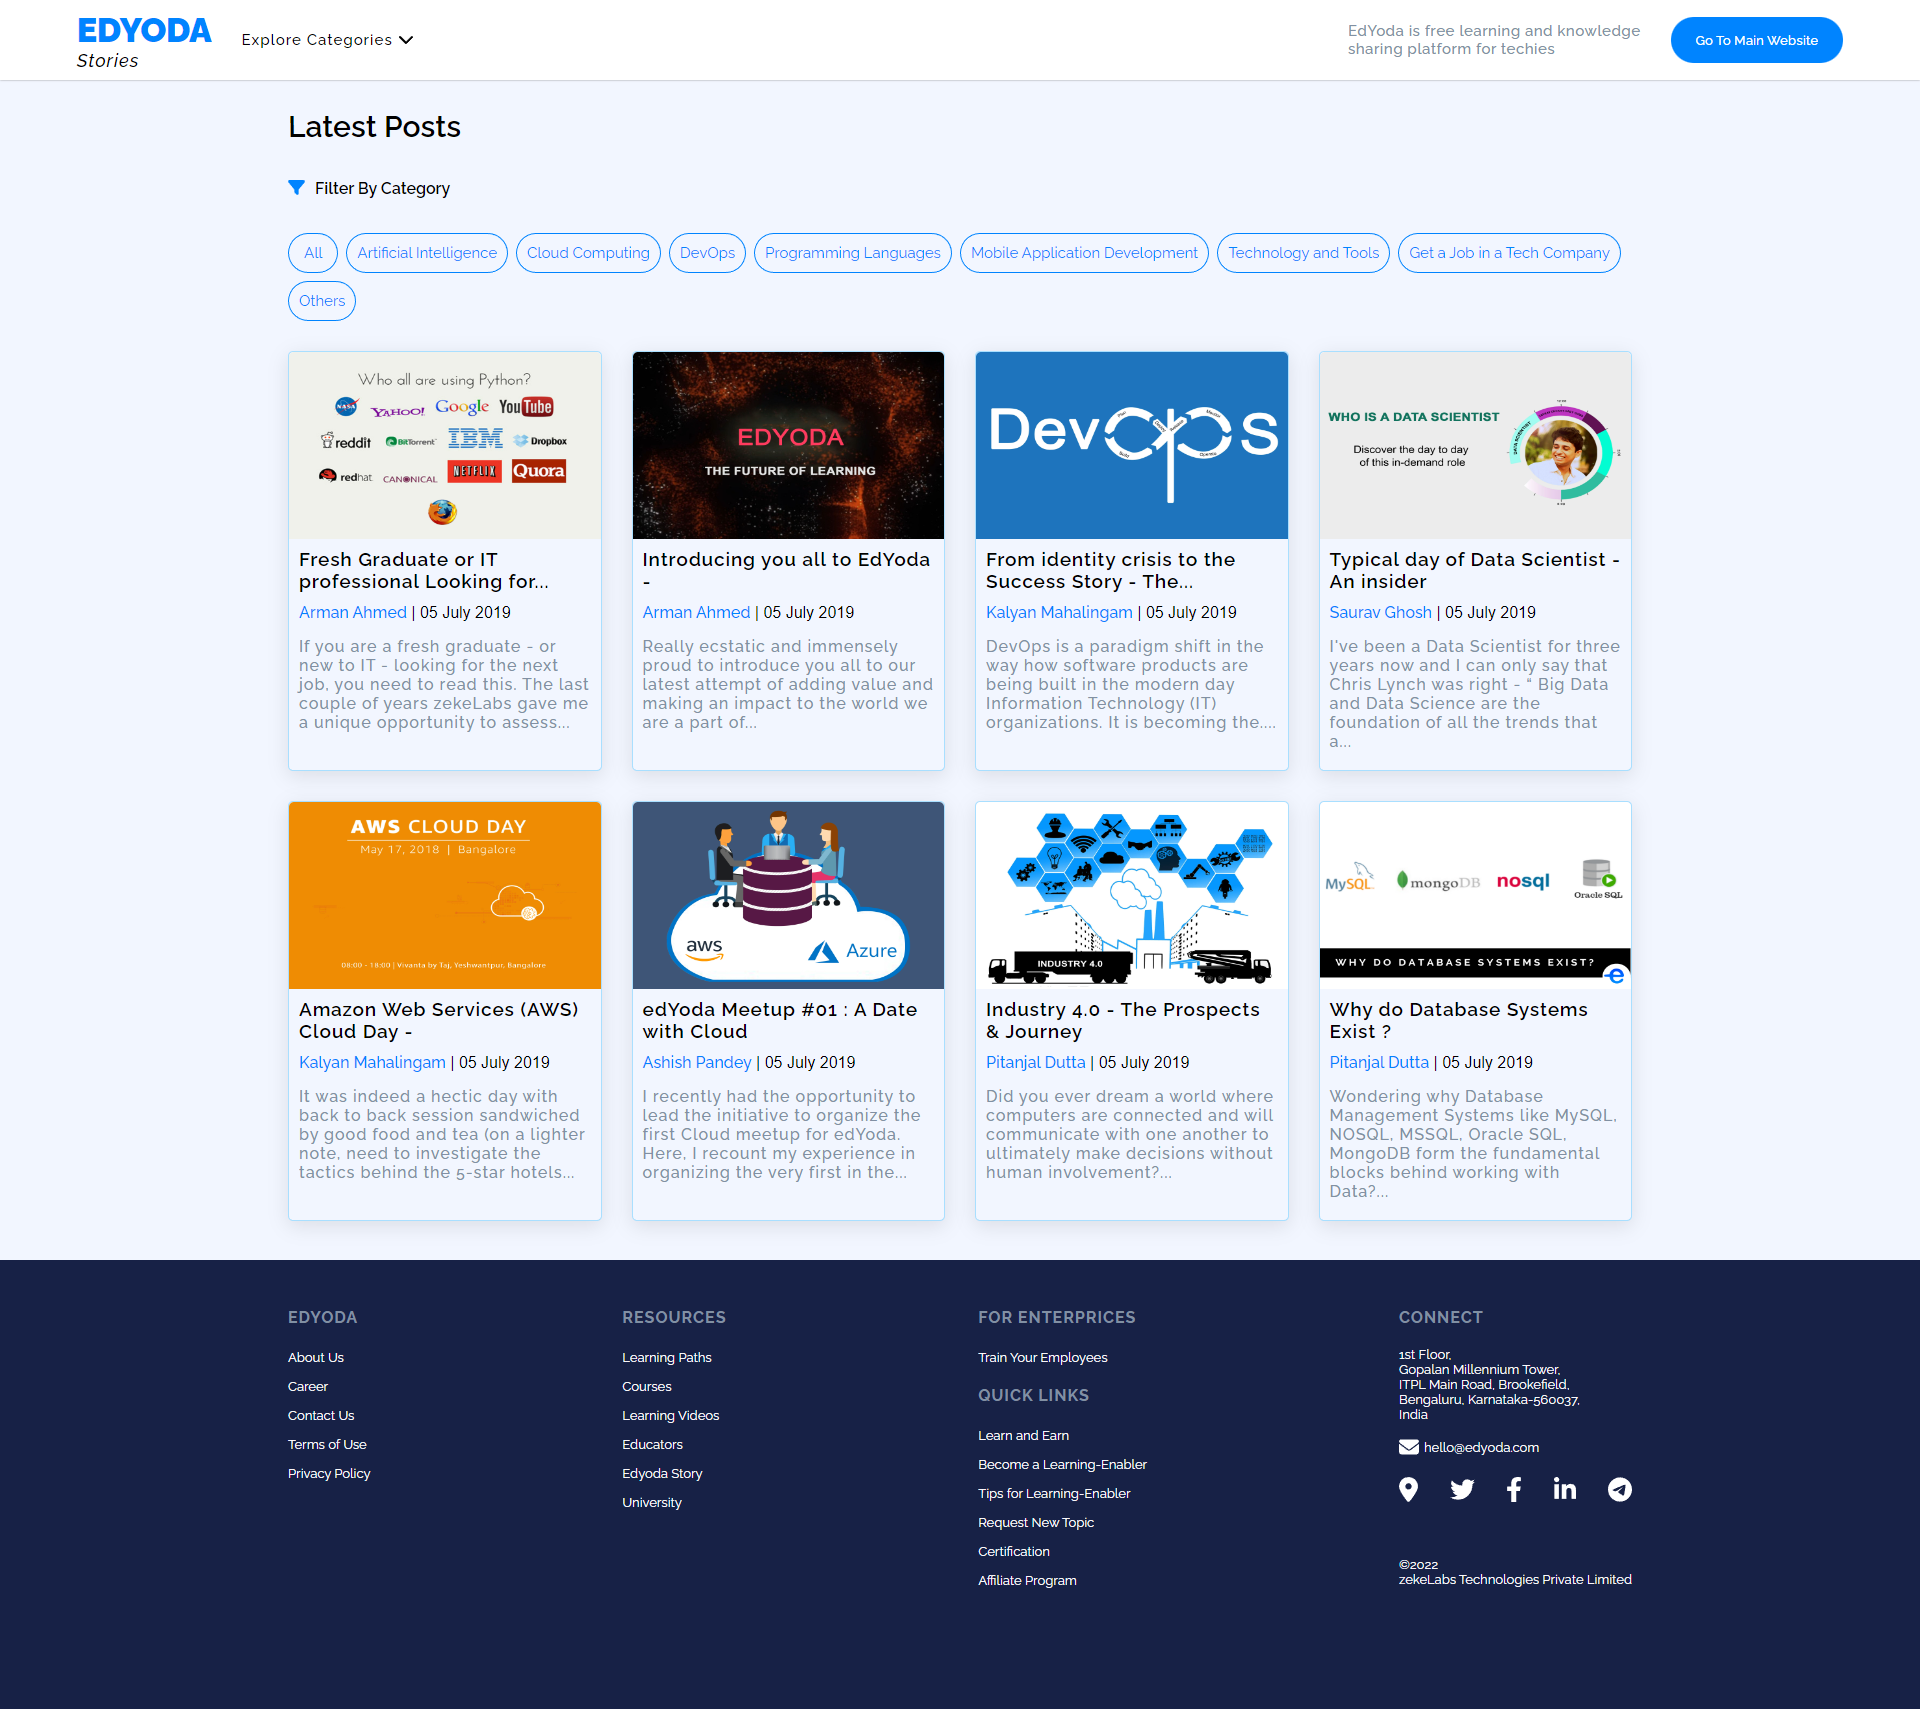Viewport: 1920px width, 1710px height.
Task: Click author link Arman Ahmed
Action: (x=352, y=612)
